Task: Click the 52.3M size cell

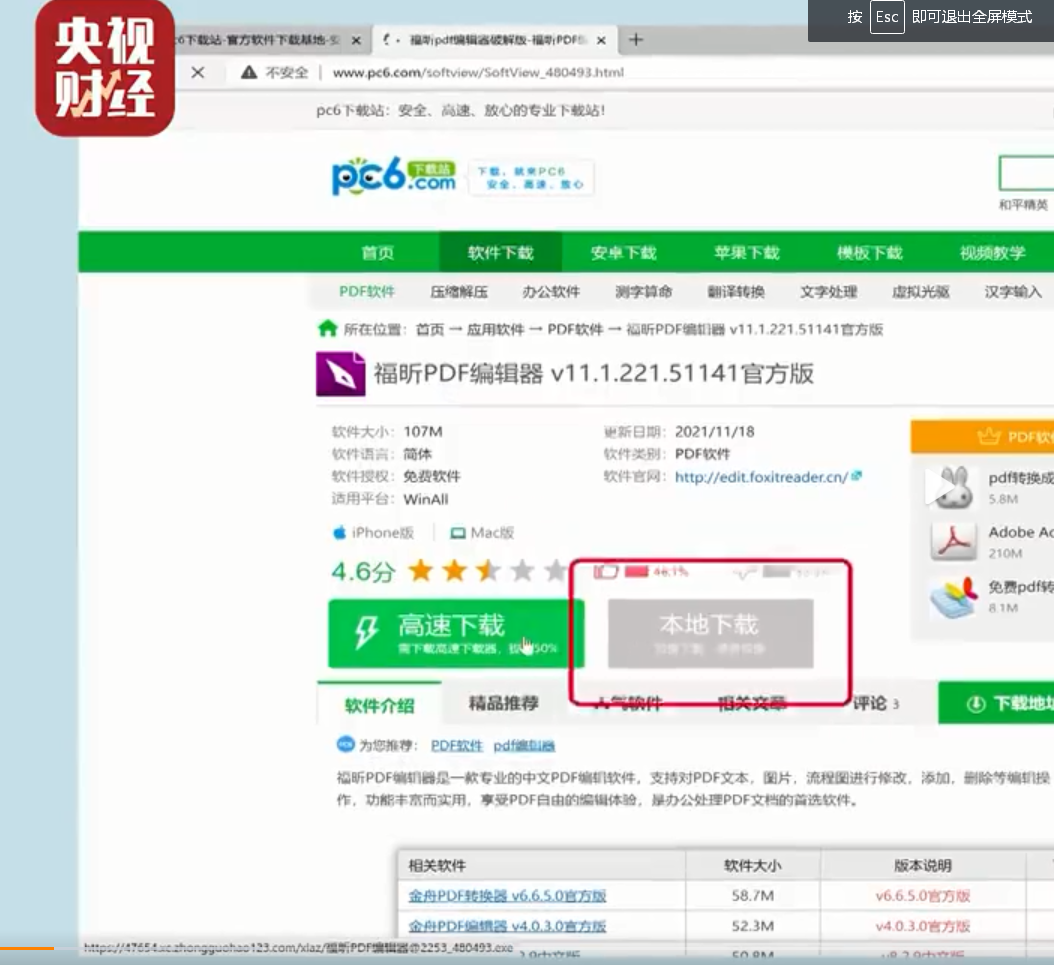Action: 753,926
